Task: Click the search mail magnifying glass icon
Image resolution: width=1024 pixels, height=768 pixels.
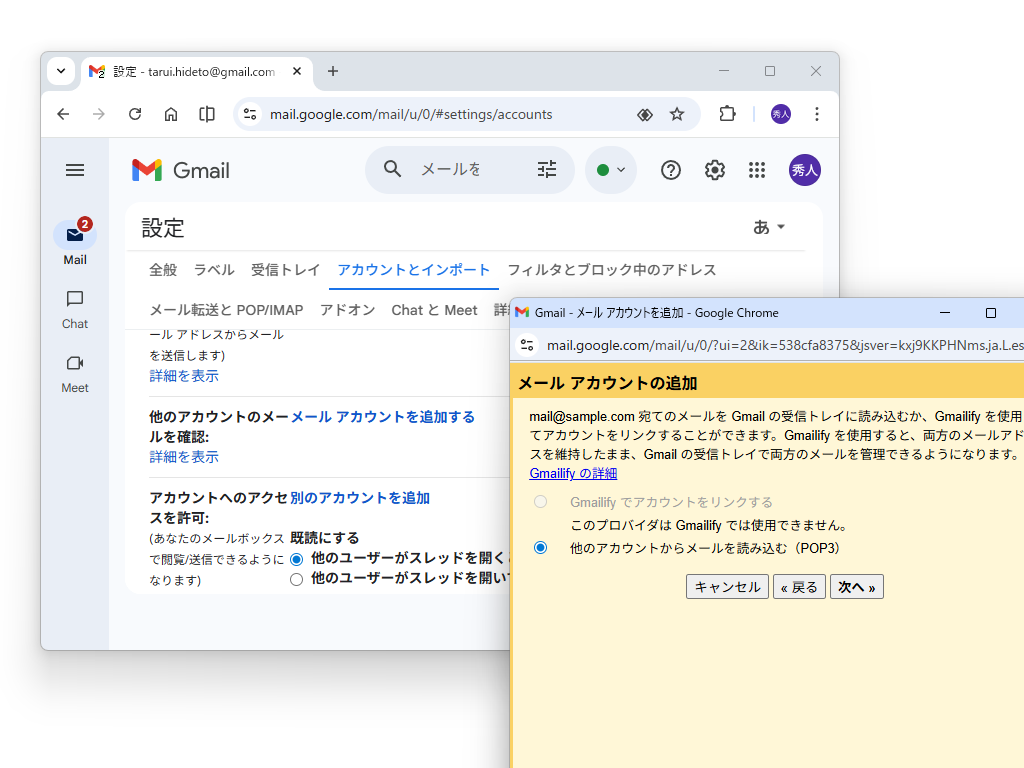Action: (392, 169)
